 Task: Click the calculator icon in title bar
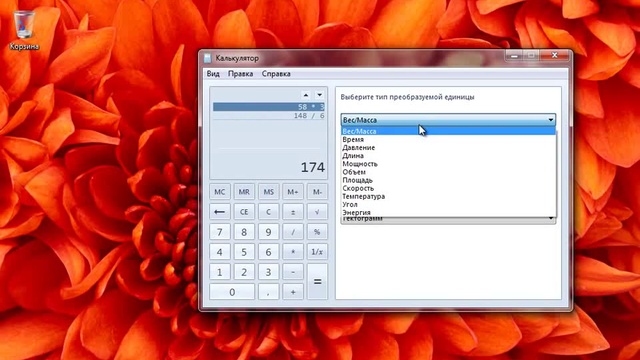coord(208,58)
